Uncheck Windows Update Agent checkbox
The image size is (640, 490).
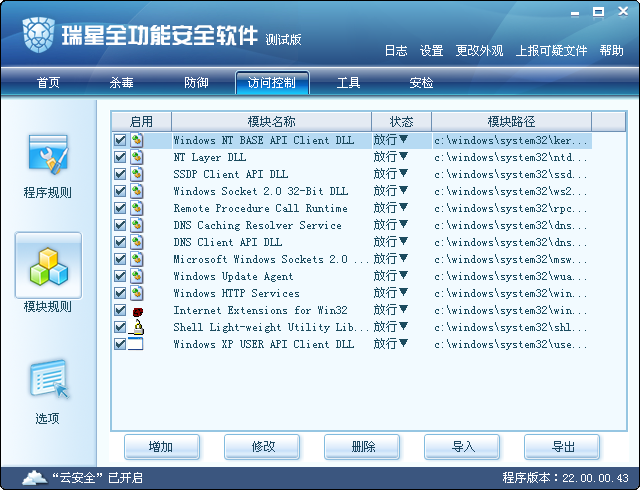point(120,276)
